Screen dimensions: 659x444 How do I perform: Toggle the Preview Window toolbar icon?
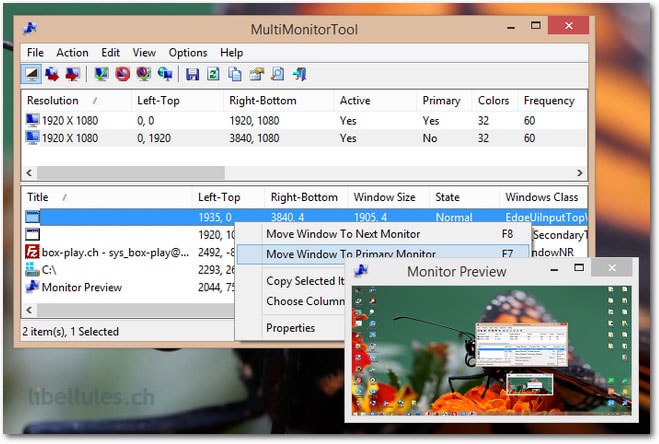click(32, 74)
